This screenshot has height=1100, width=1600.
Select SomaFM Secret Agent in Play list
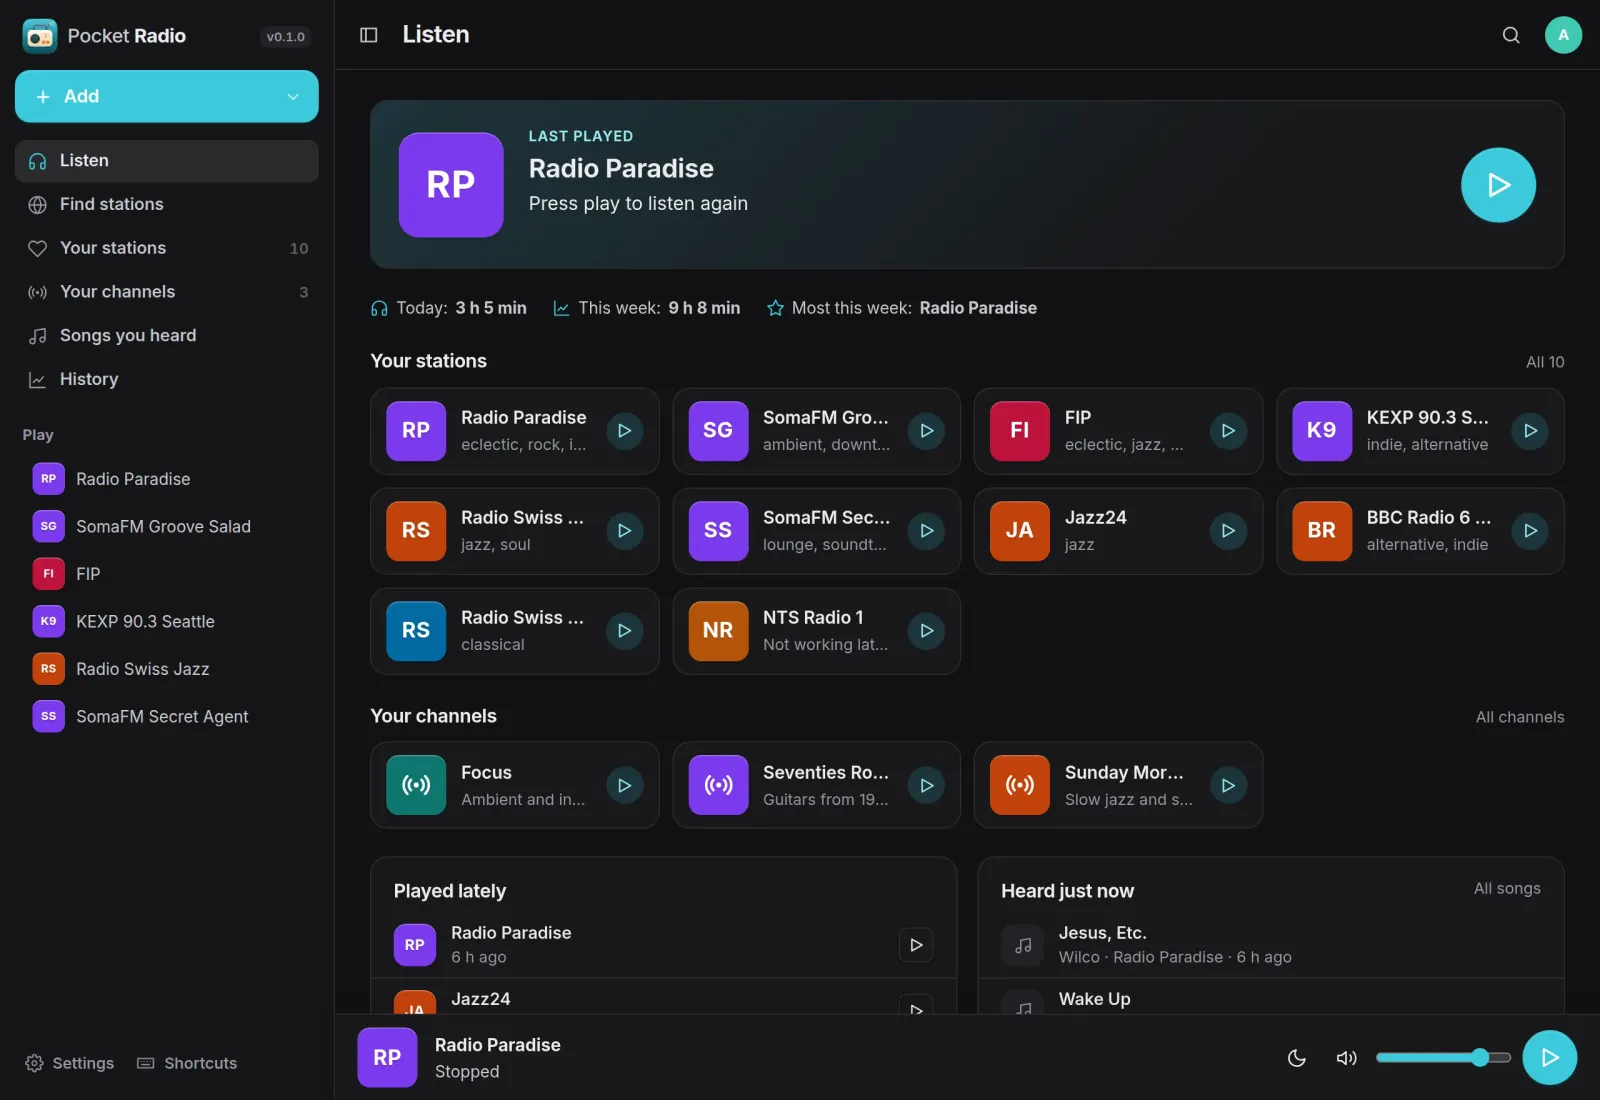point(167,717)
